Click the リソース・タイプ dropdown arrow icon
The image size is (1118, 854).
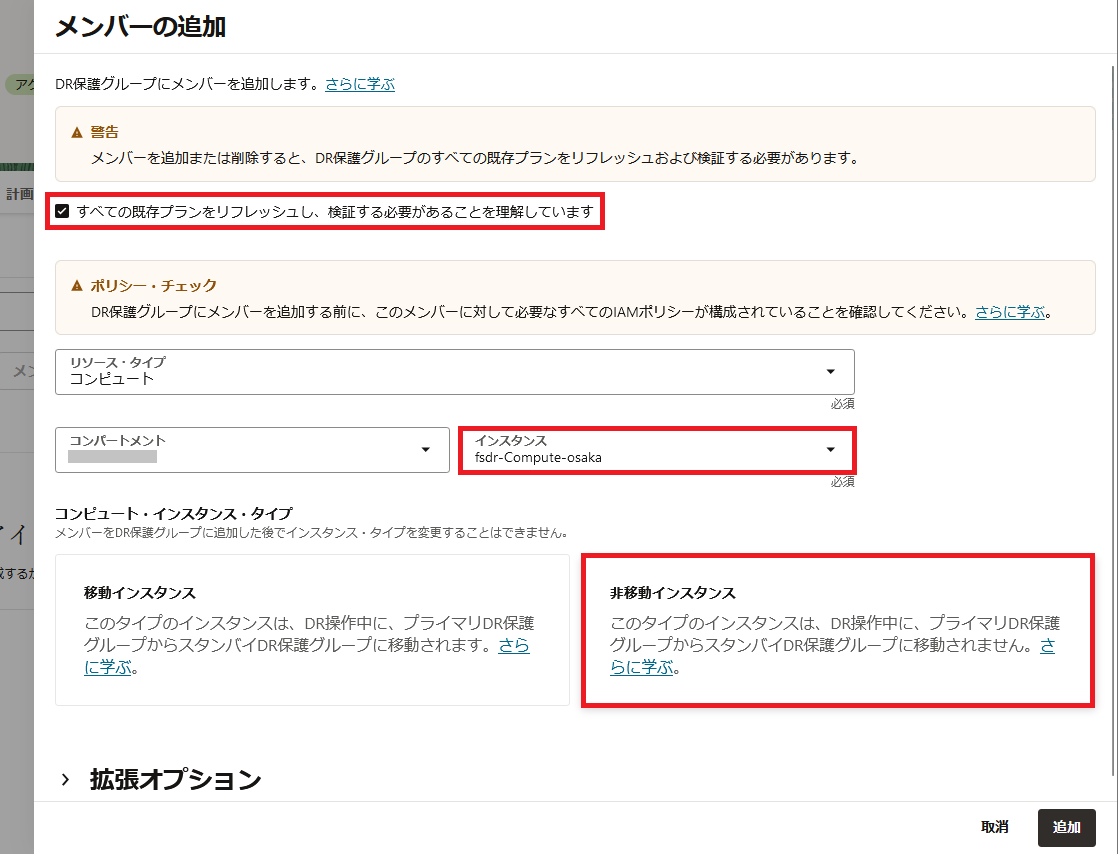[830, 372]
